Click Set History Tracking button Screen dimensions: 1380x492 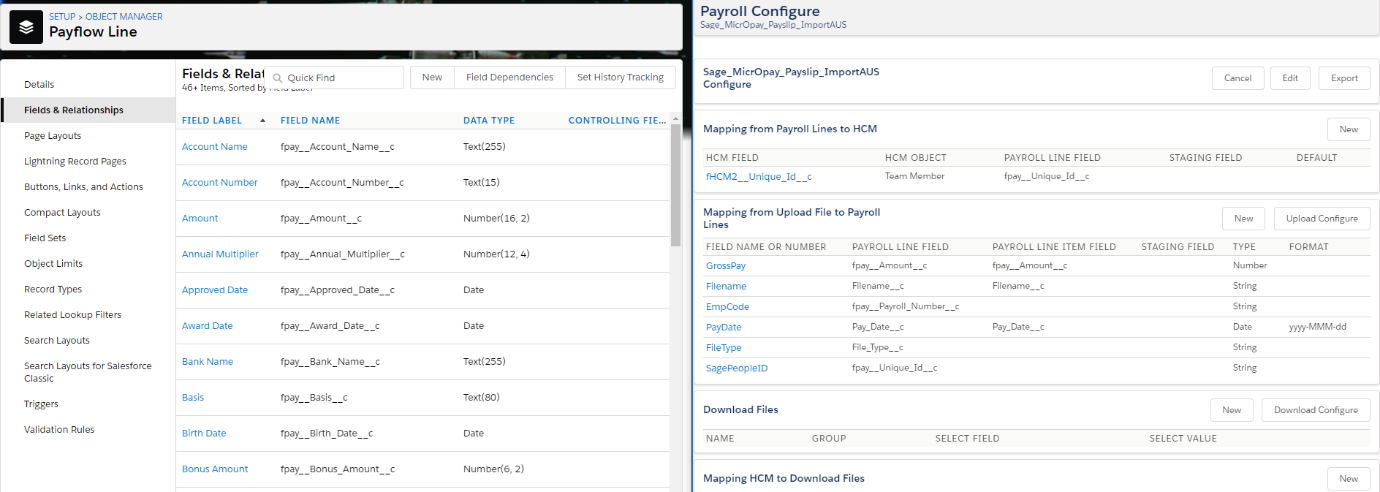[x=620, y=77]
